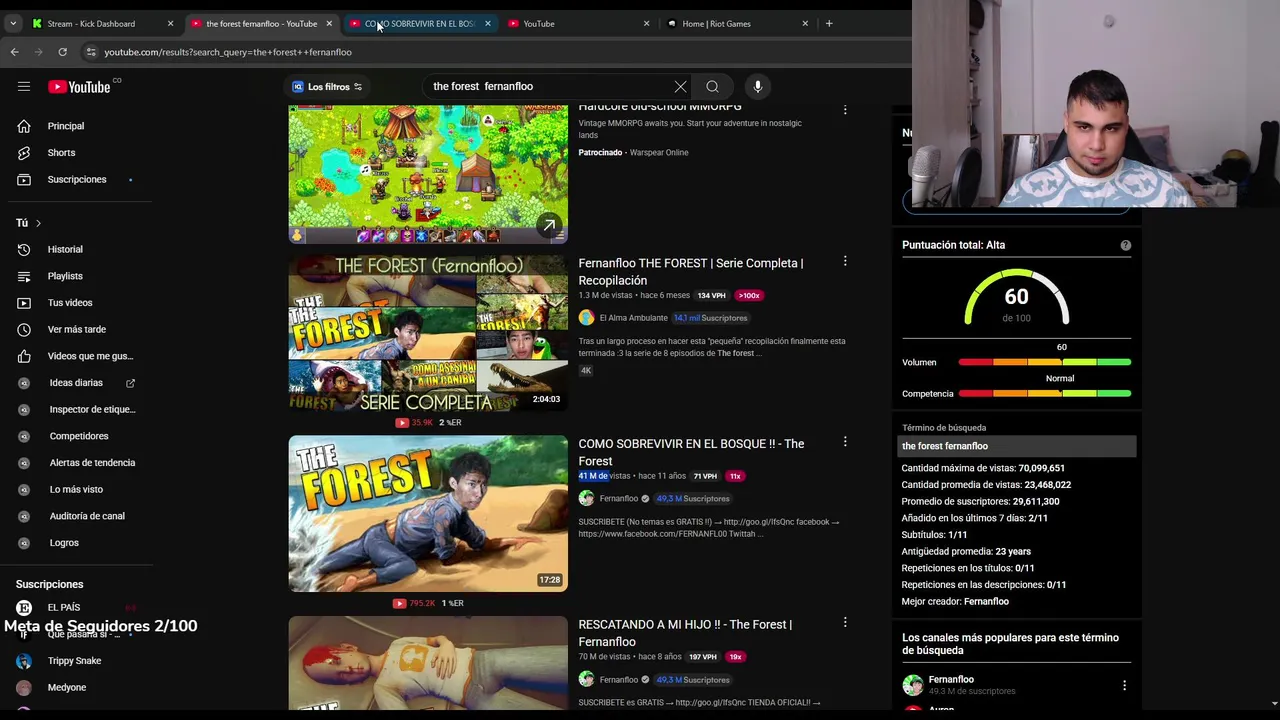Close the Kick Dashboard tab
The width and height of the screenshot is (1280, 720).
(x=170, y=23)
